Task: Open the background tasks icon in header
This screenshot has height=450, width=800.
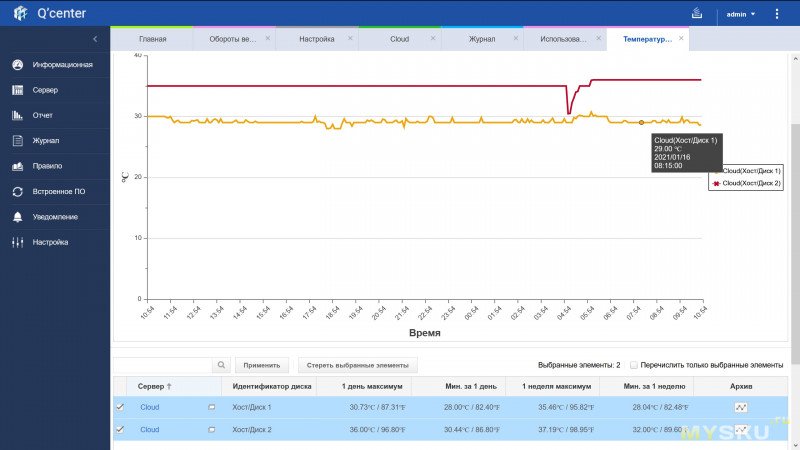Action: pyautogui.click(x=696, y=14)
